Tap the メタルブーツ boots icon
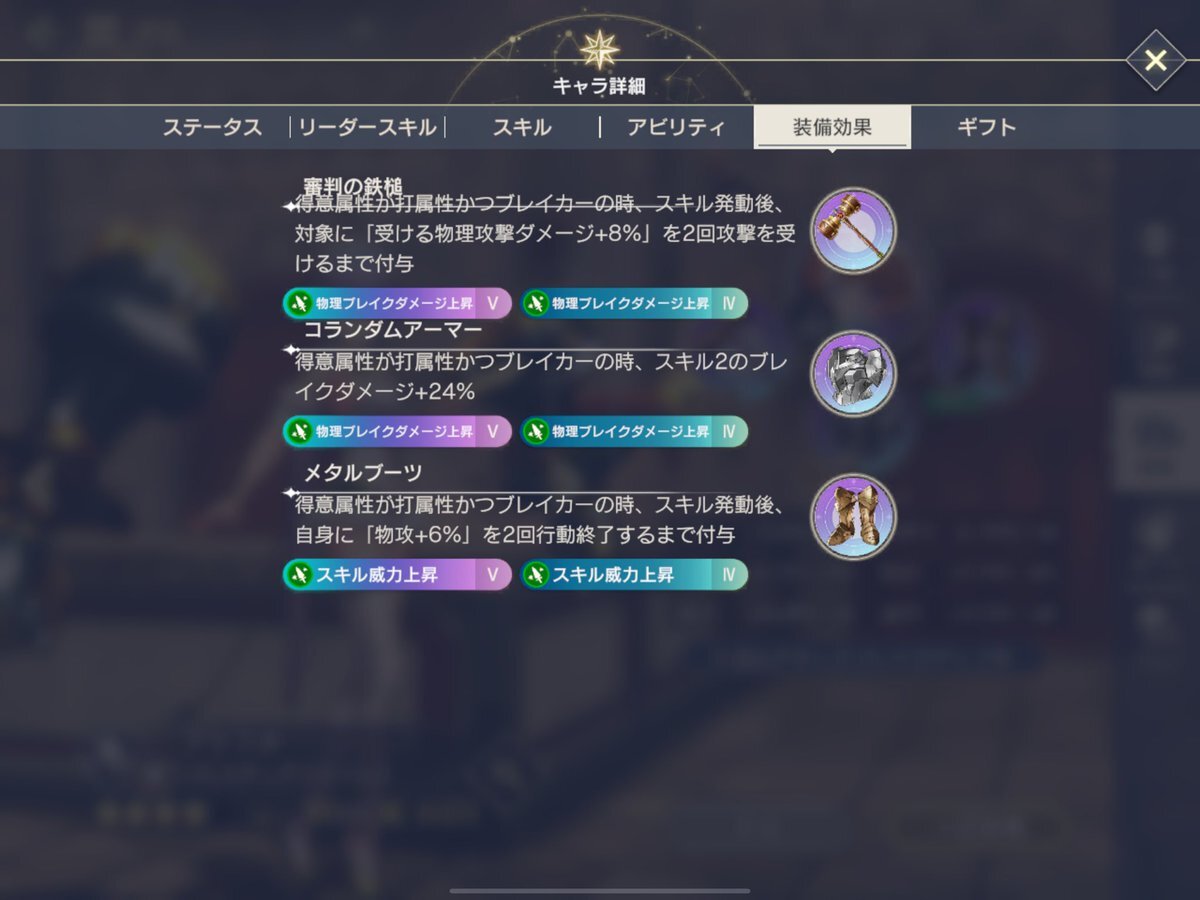1200x900 pixels. [853, 517]
